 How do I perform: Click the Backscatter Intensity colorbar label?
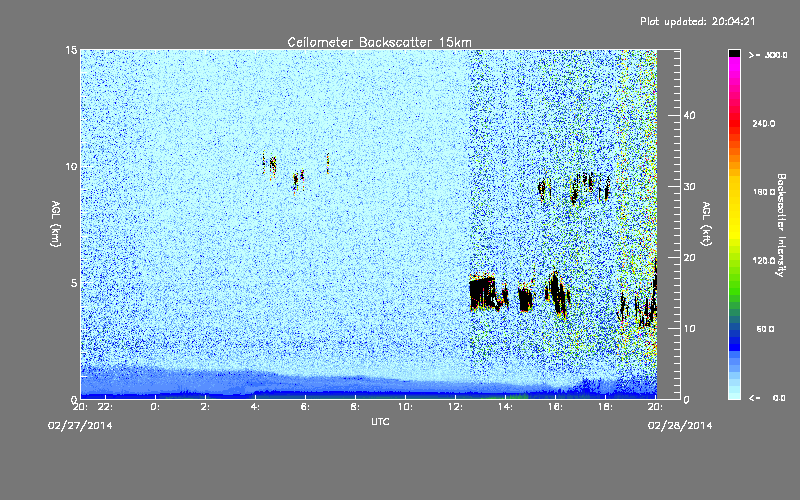pyautogui.click(x=780, y=225)
